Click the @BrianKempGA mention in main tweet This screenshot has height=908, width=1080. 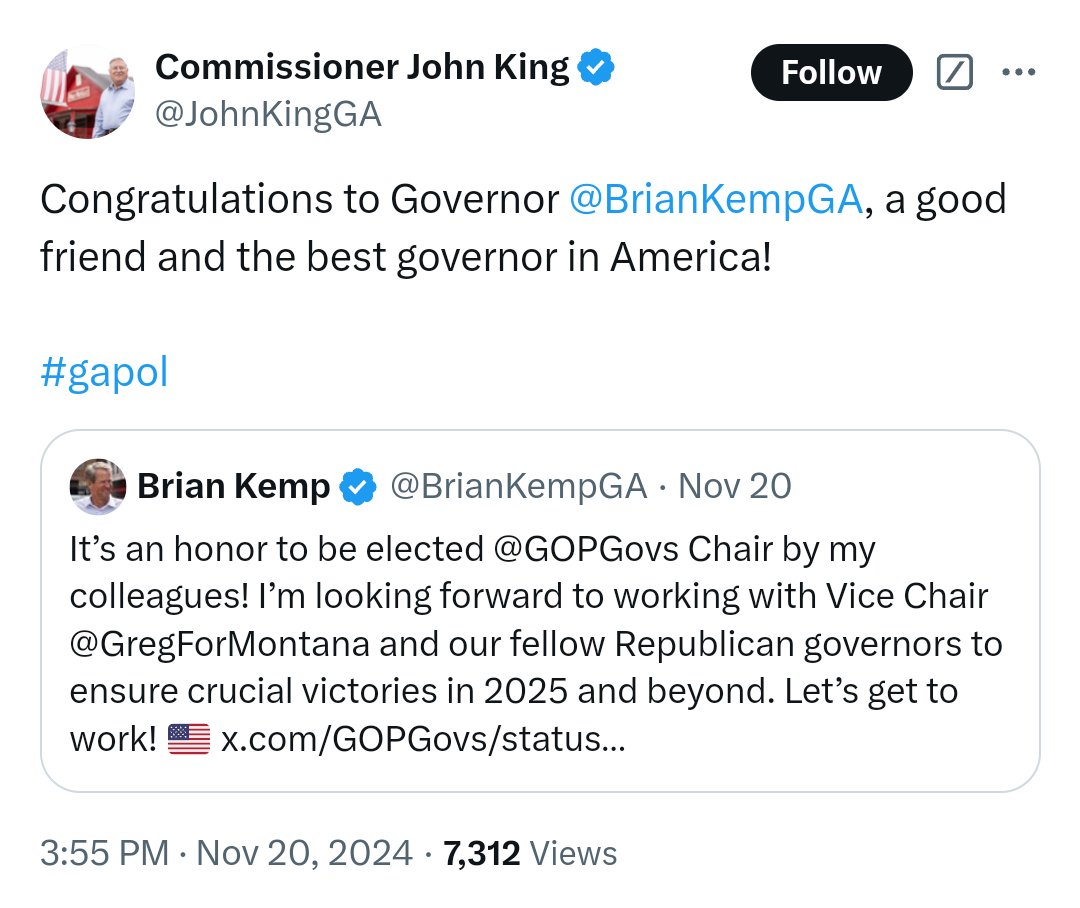click(x=715, y=200)
